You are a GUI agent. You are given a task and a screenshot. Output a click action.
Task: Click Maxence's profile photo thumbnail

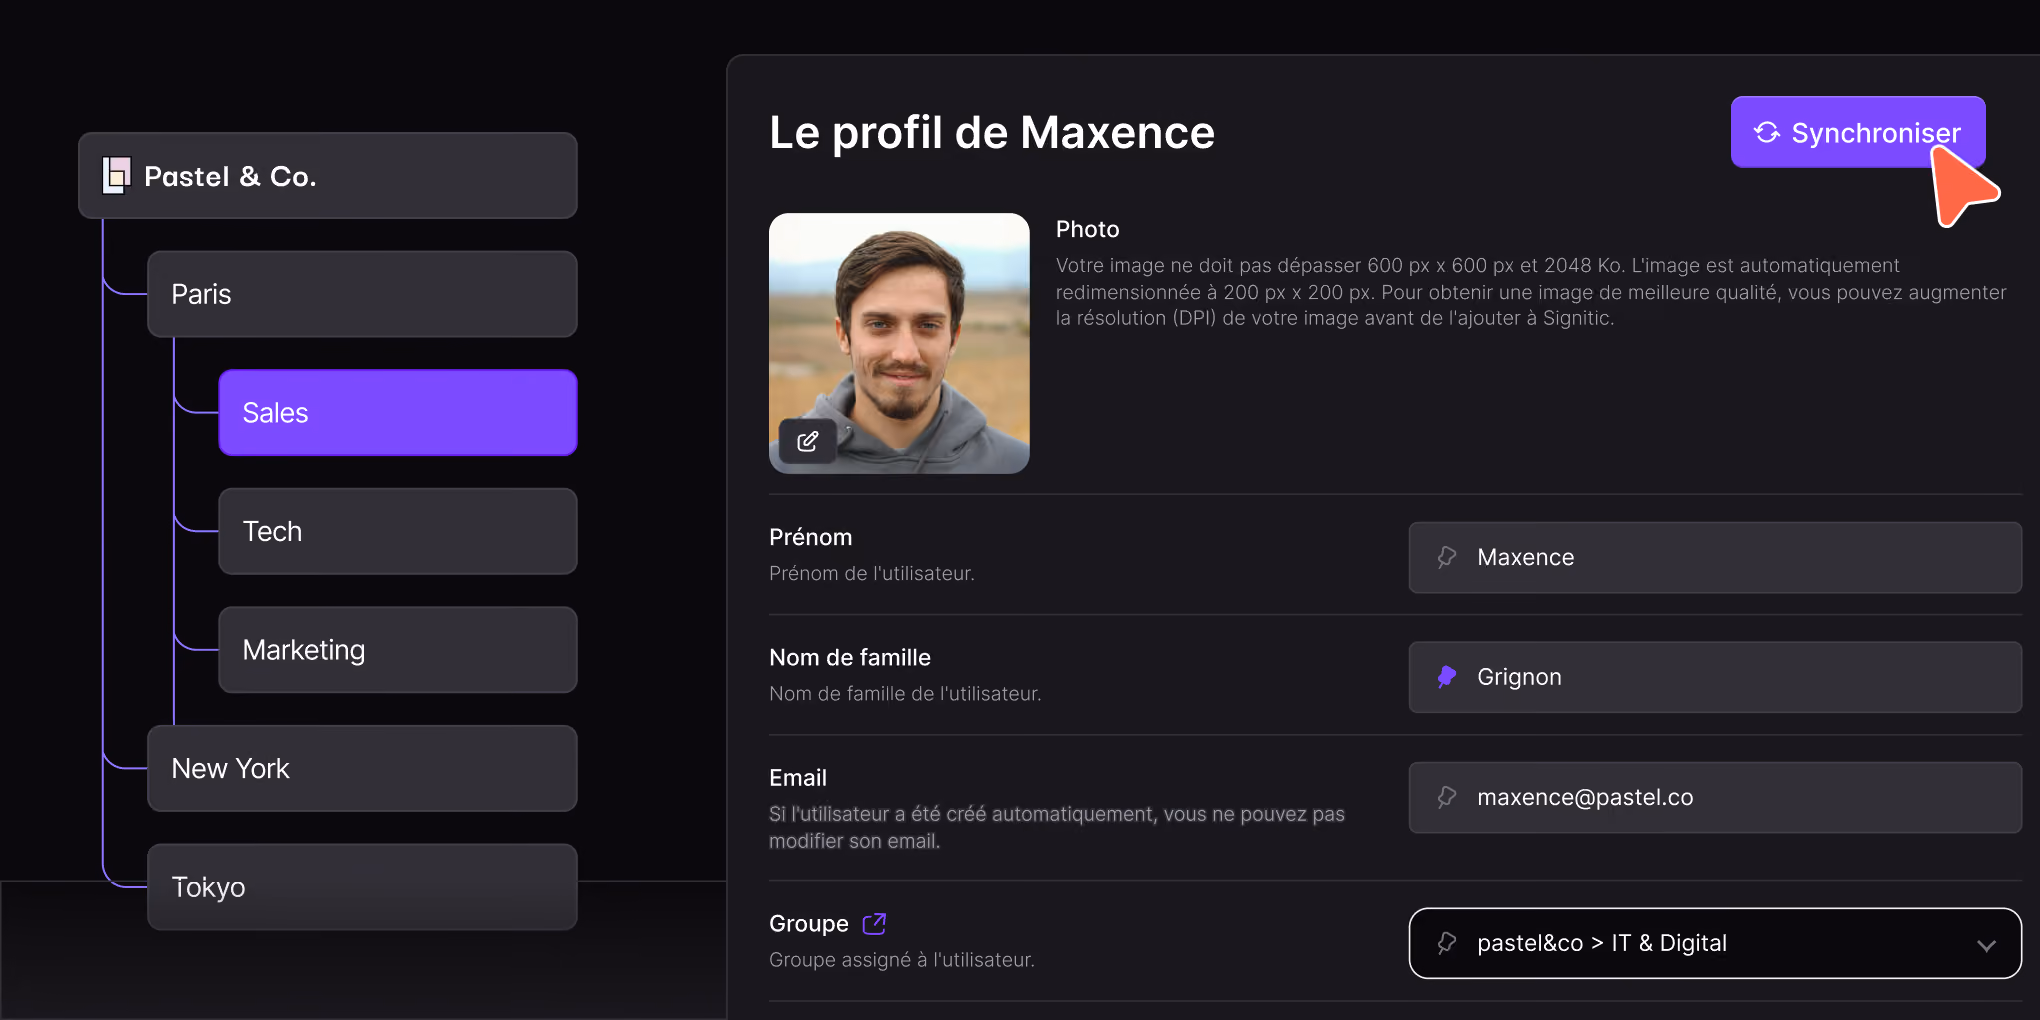(x=899, y=343)
